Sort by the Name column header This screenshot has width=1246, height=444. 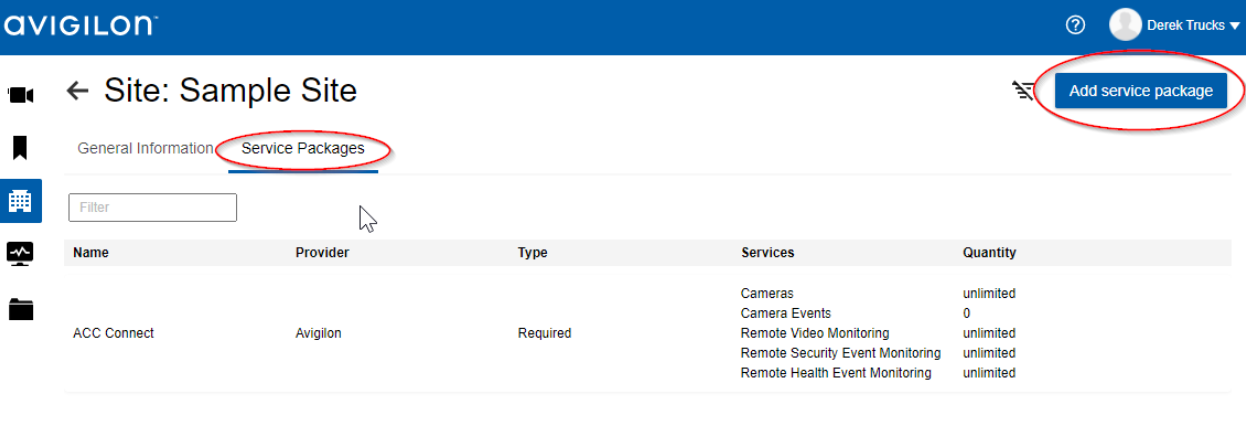[91, 253]
